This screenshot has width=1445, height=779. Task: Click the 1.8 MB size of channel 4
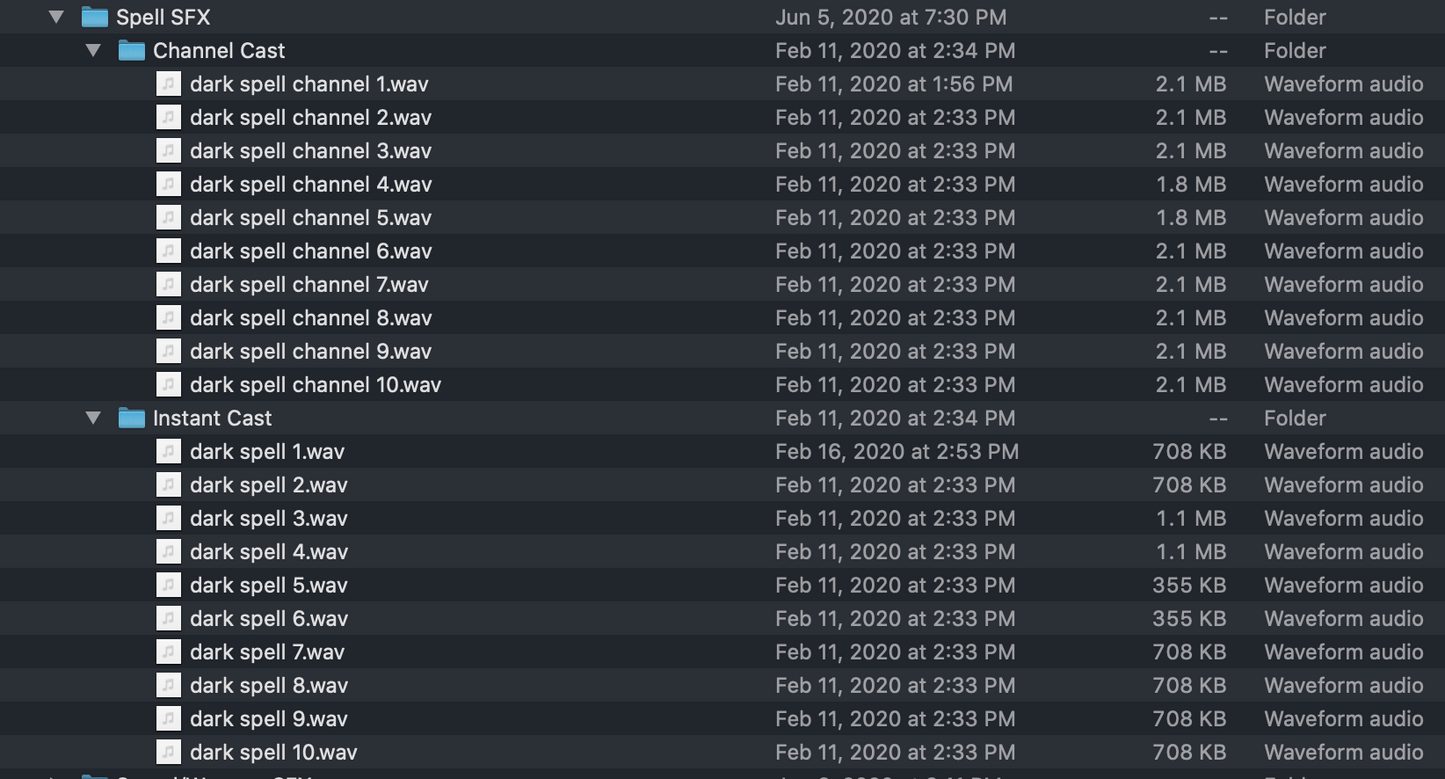click(x=1190, y=184)
